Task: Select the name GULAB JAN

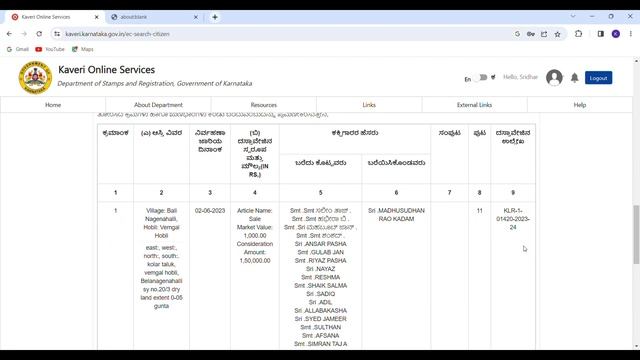Action: pos(320,252)
